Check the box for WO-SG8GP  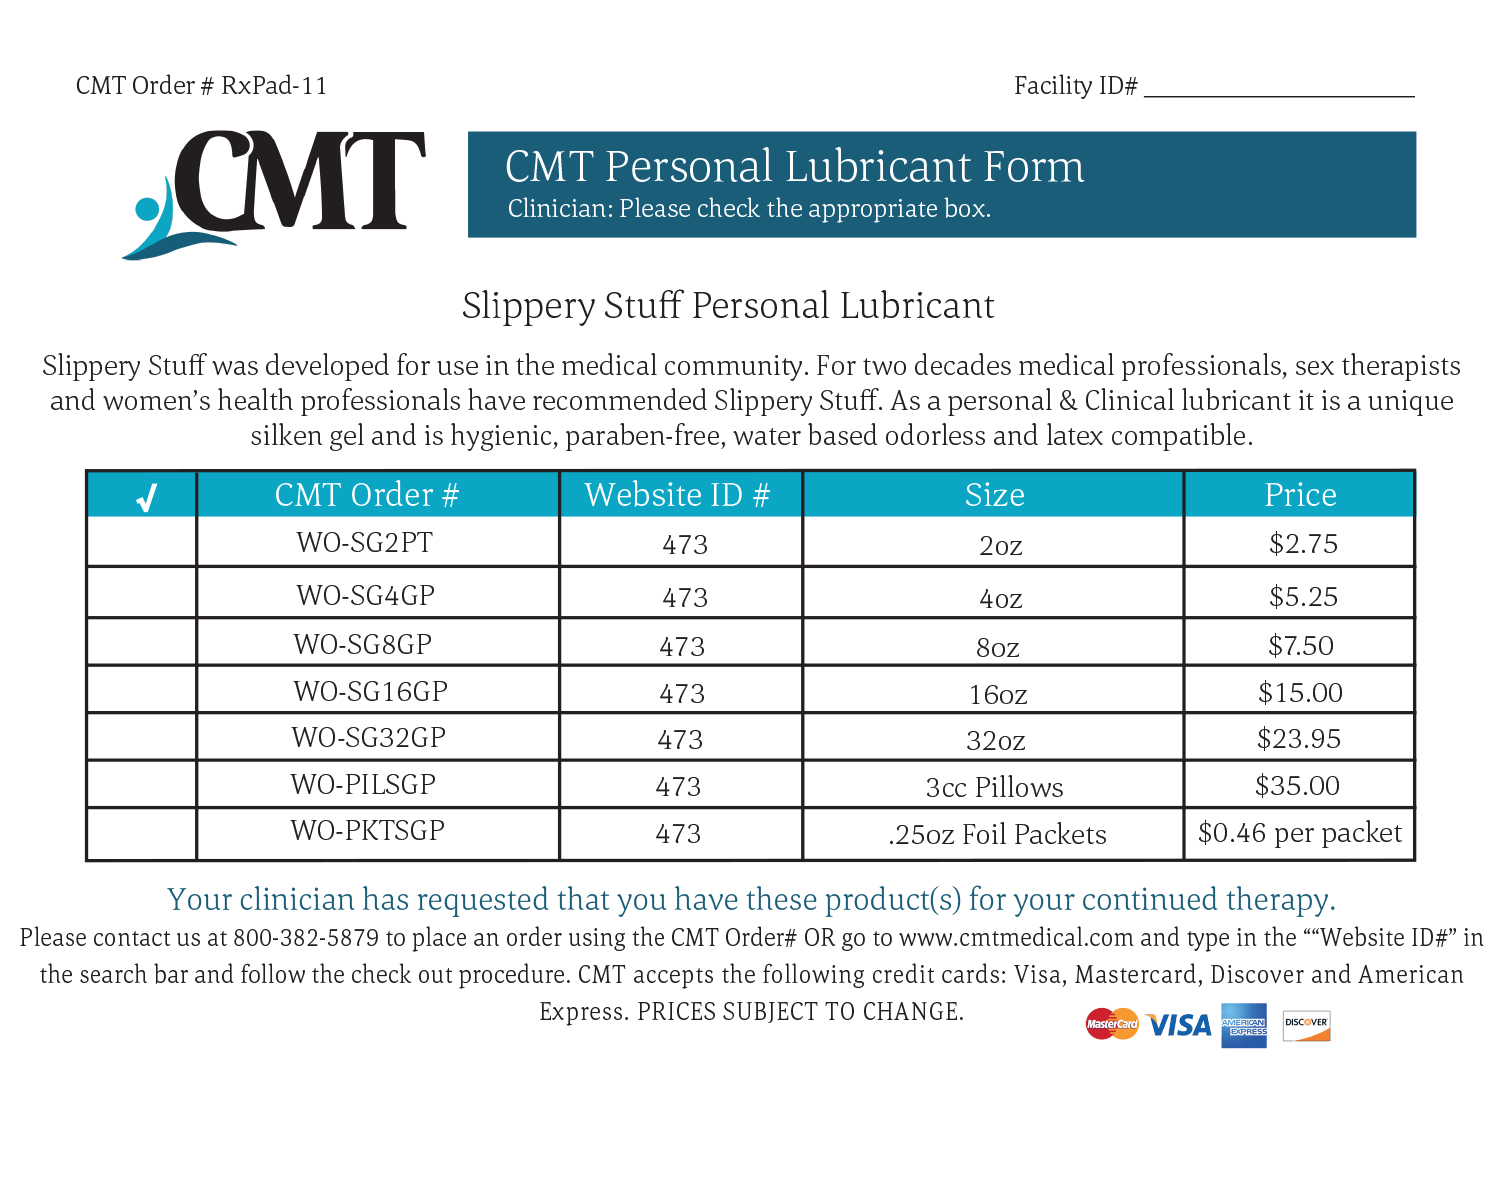click(142, 643)
